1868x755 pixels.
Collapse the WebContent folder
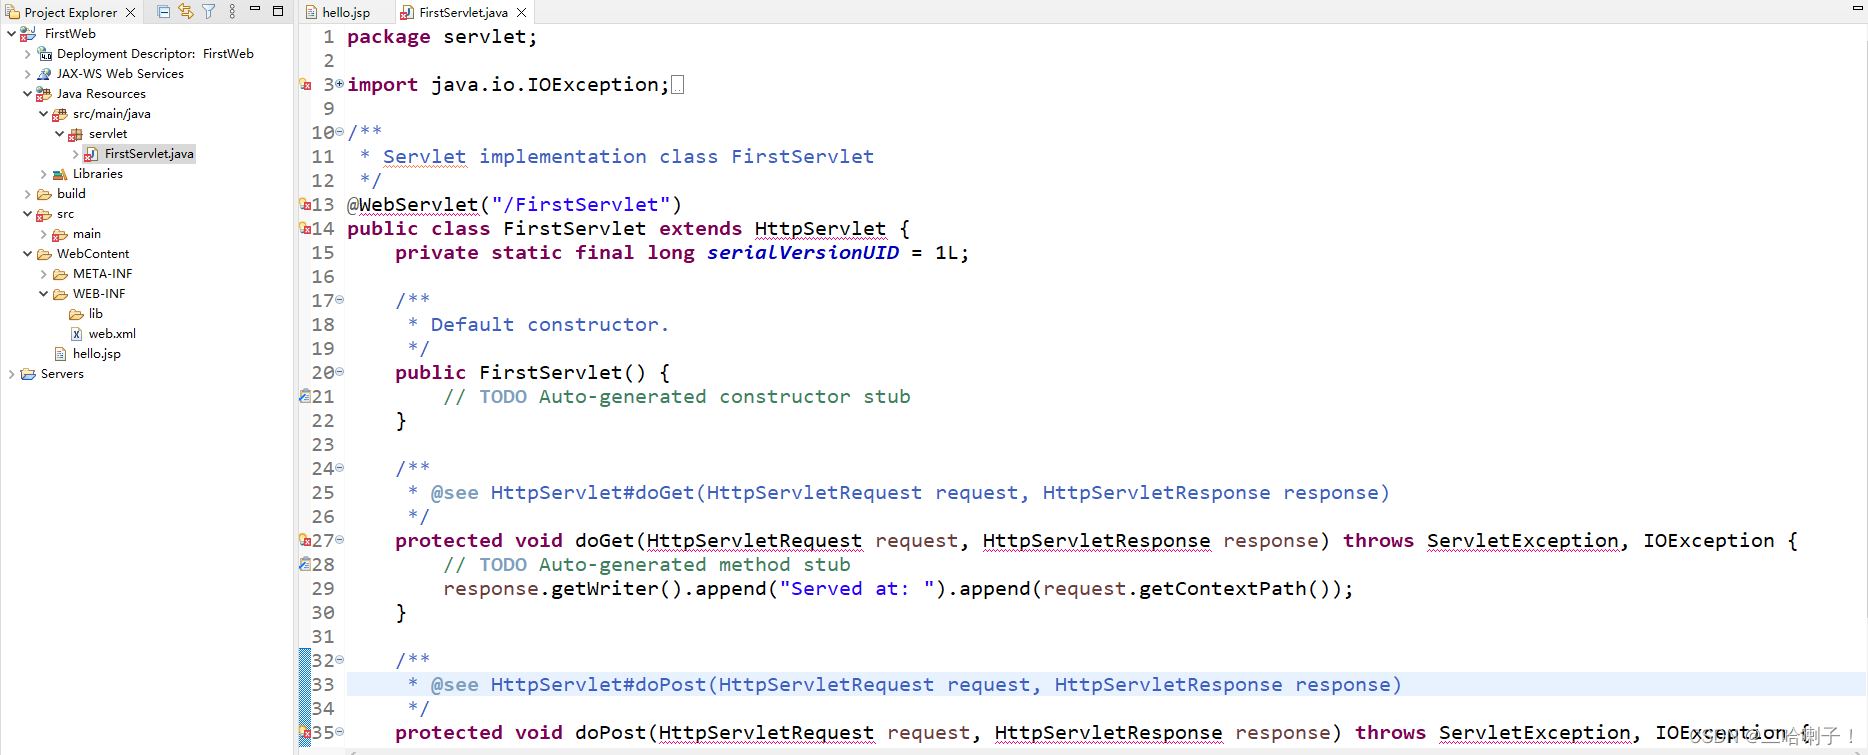coord(27,254)
